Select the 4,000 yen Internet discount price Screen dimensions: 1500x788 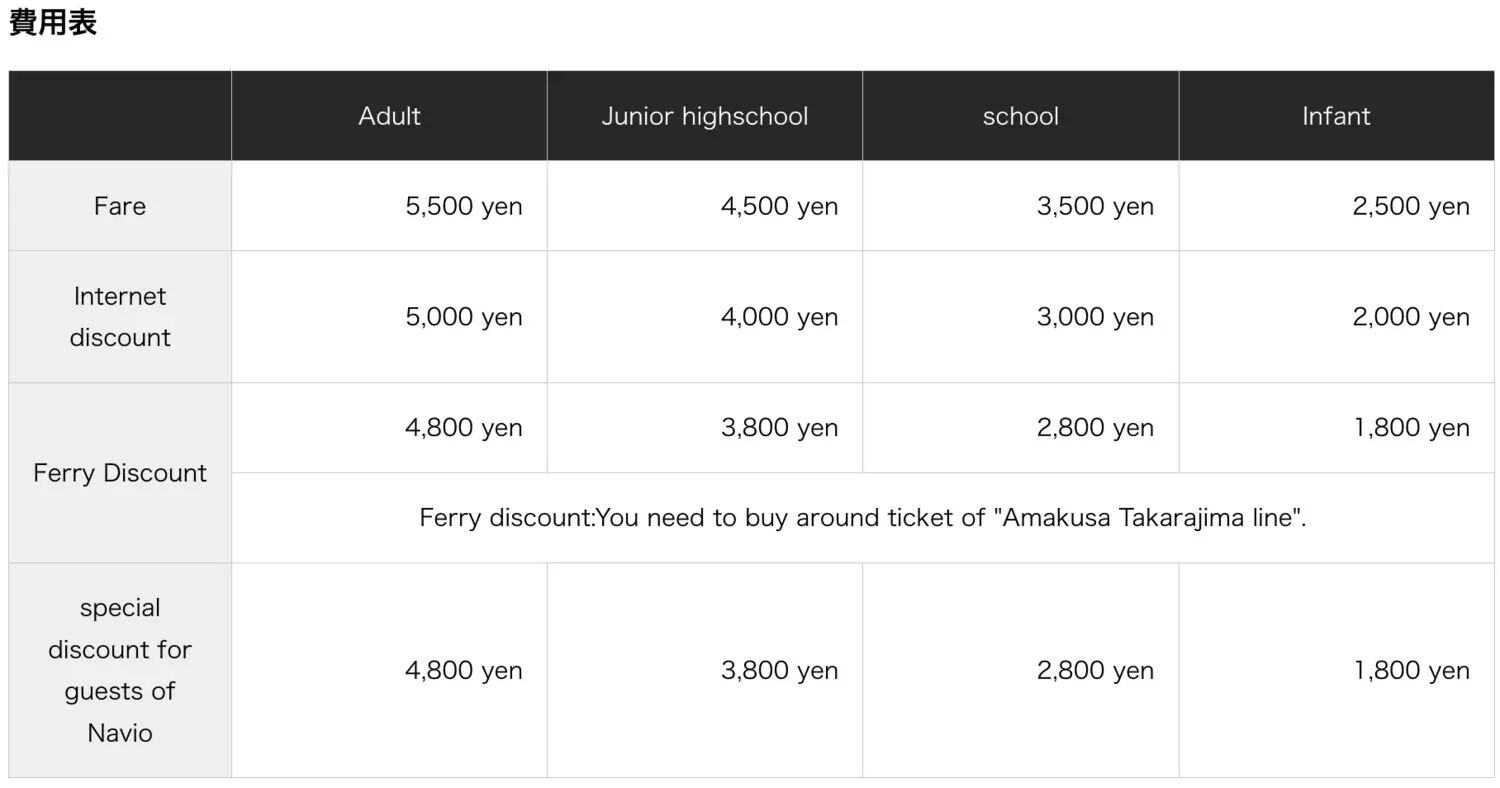[779, 317]
